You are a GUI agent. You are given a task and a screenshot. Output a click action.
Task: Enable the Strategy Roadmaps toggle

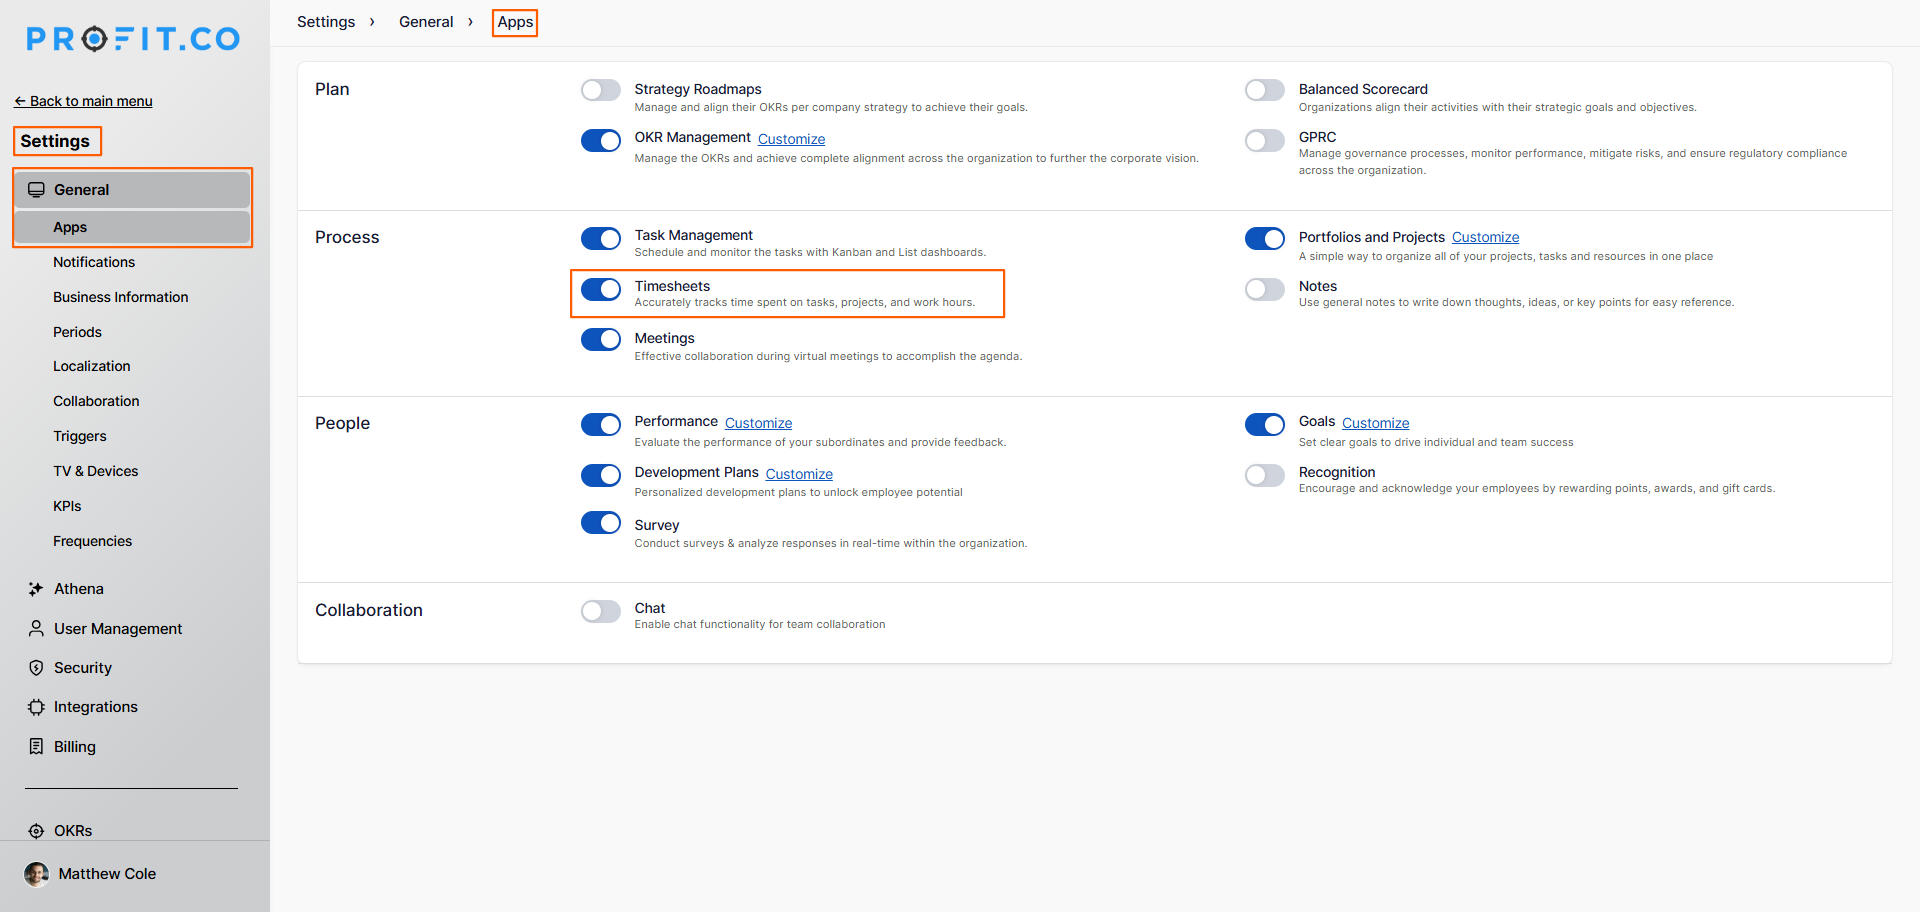coord(600,90)
